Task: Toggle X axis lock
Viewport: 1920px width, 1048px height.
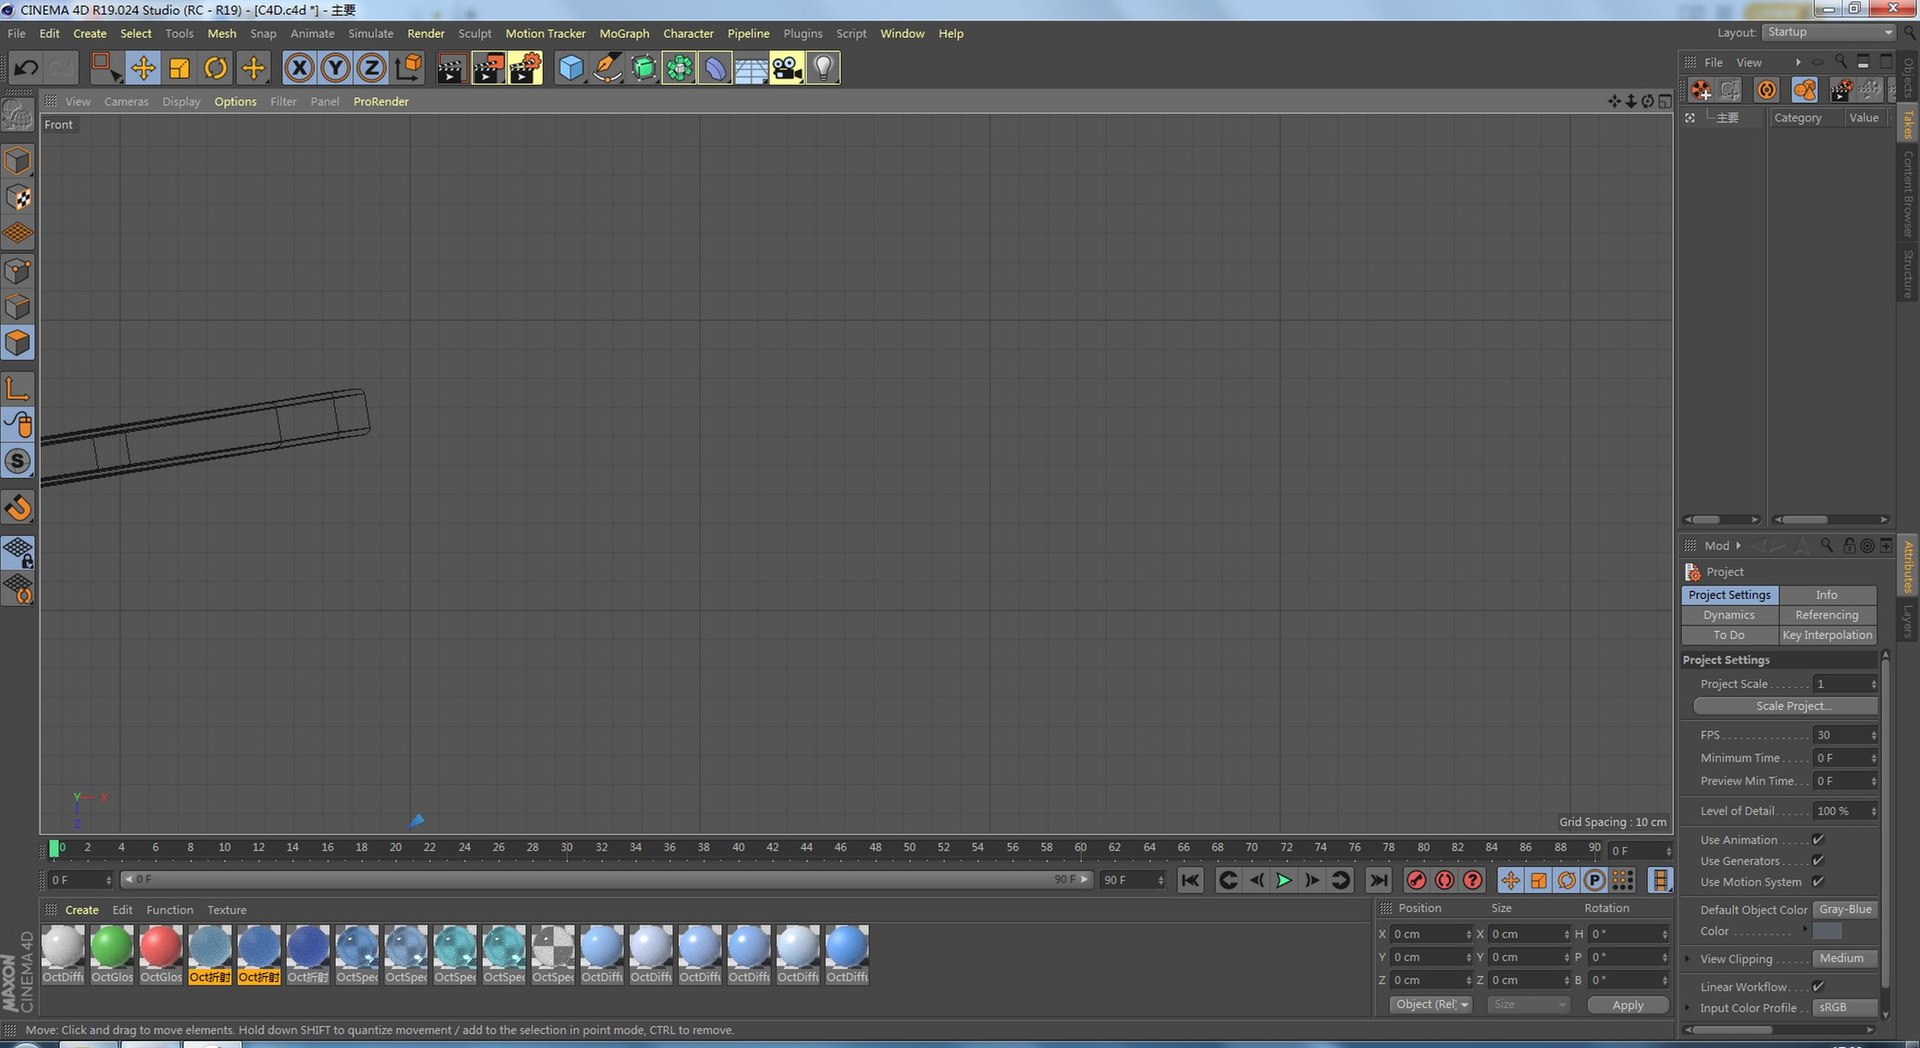Action: (298, 68)
